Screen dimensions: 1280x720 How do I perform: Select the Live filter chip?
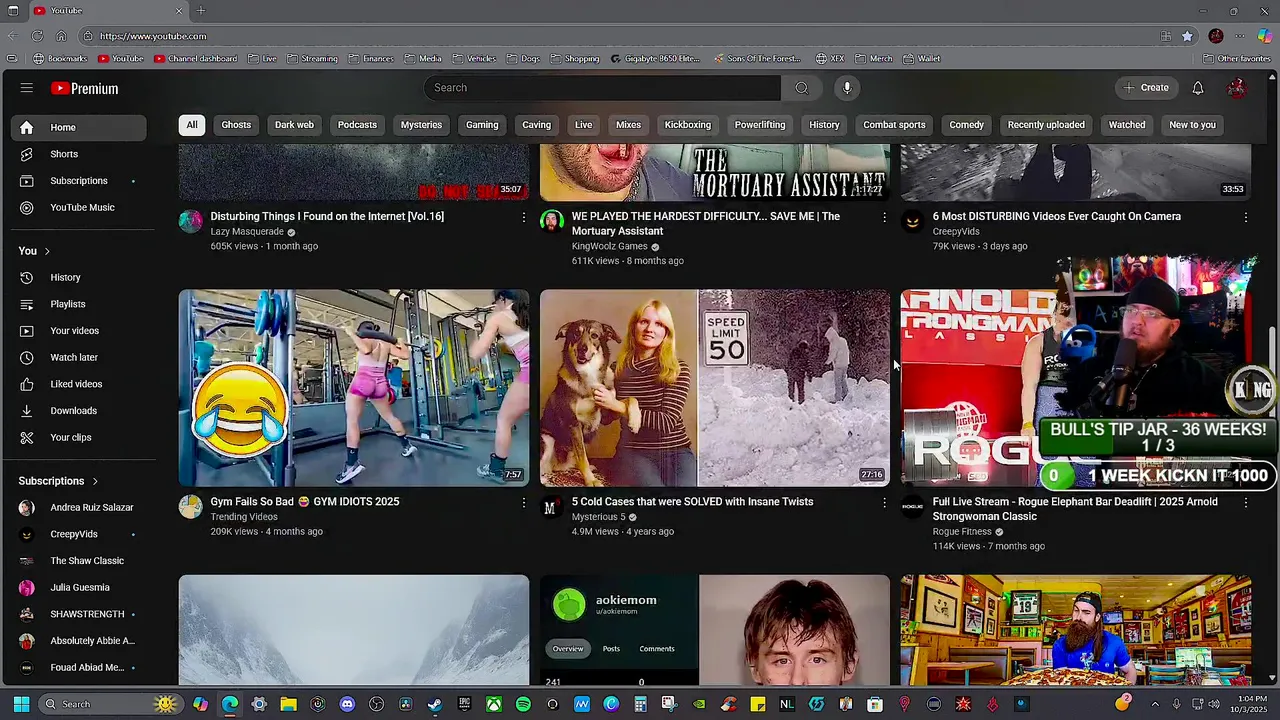coord(583,125)
